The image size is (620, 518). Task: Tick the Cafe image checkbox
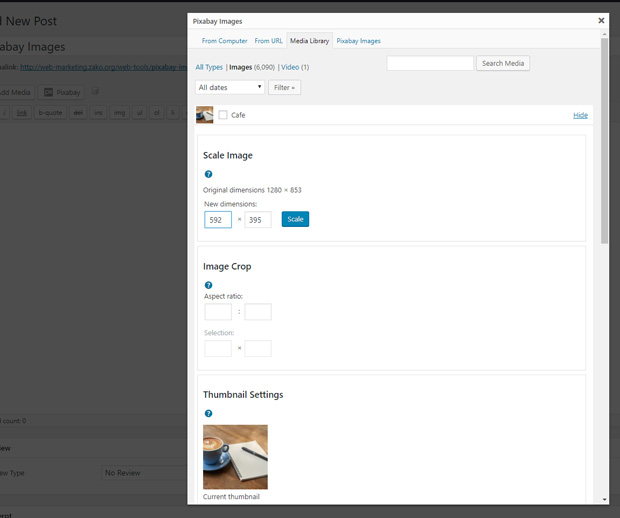pos(223,115)
